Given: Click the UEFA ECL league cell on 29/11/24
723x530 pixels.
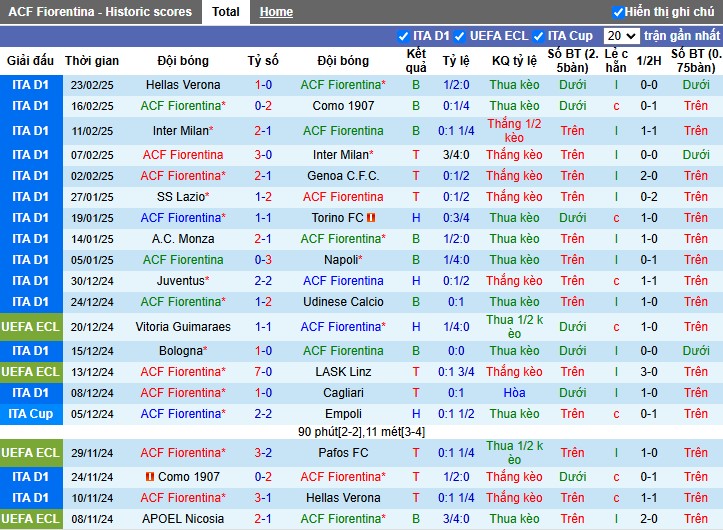Looking at the screenshot, I should pyautogui.click(x=31, y=453).
